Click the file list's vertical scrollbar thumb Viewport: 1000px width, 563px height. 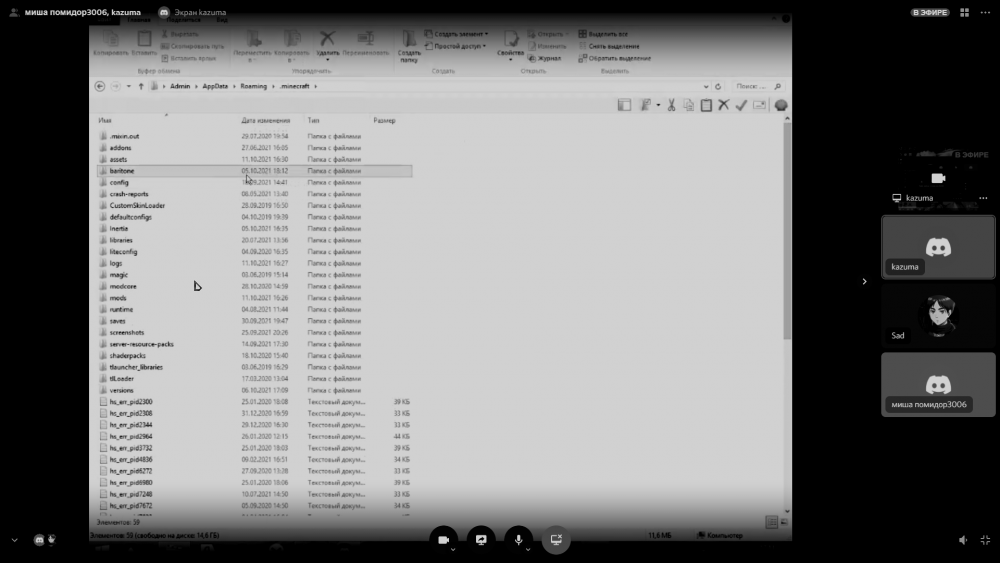(x=787, y=231)
